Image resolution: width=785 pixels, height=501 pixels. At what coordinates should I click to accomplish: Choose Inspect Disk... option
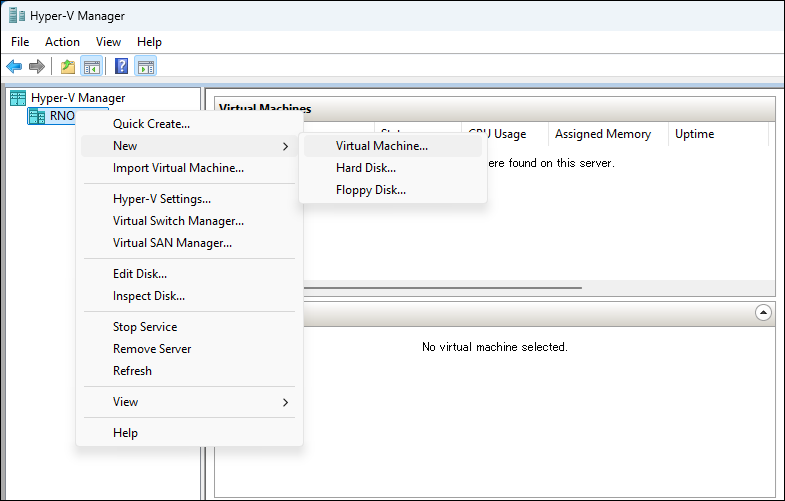[x=189, y=296]
